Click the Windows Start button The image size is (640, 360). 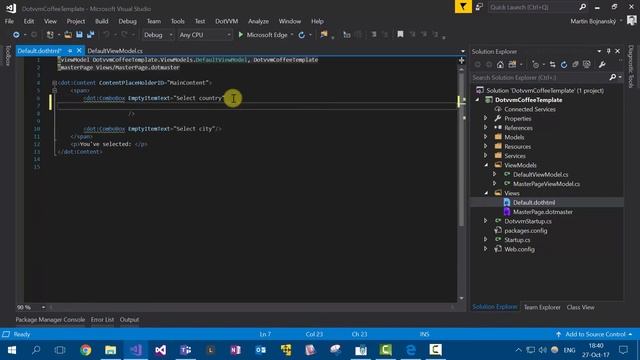[12, 350]
